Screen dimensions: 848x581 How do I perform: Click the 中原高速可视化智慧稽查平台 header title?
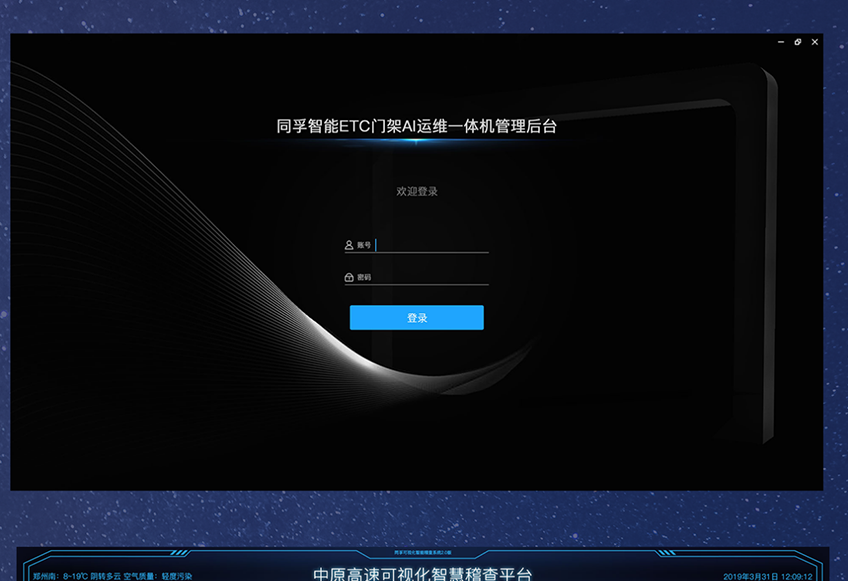423,574
